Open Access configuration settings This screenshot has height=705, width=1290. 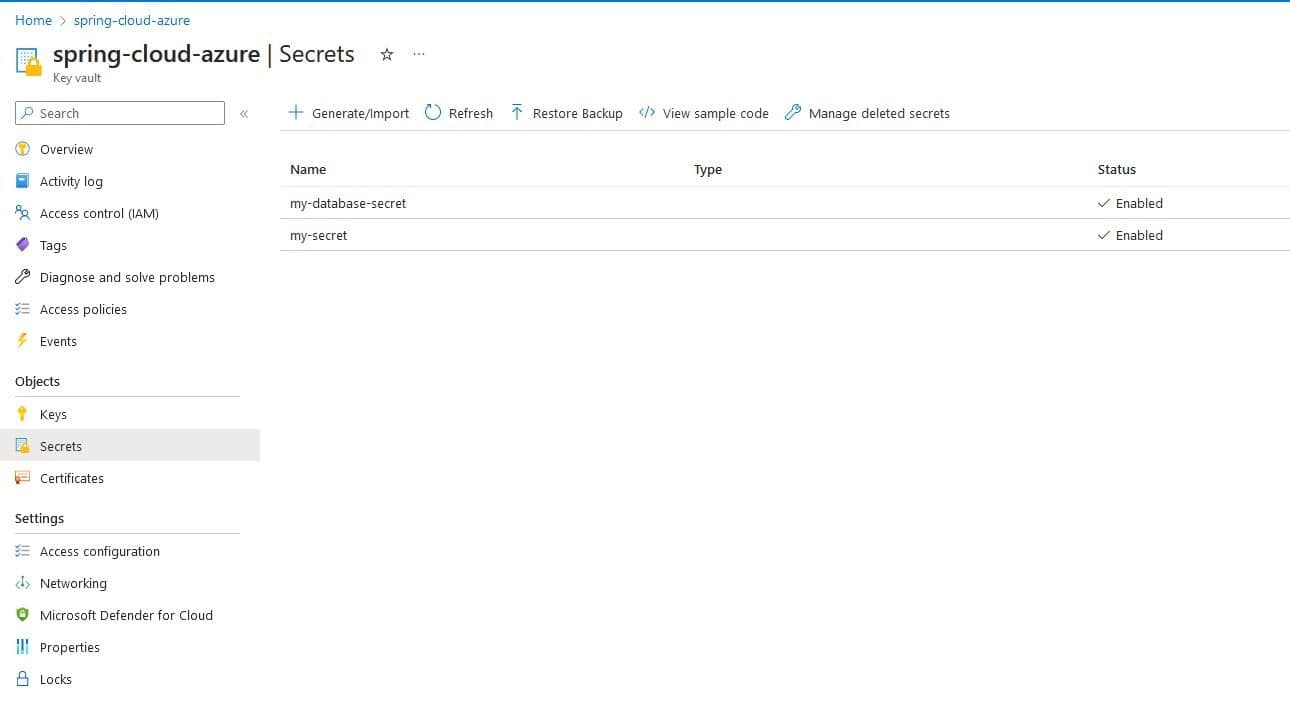100,551
